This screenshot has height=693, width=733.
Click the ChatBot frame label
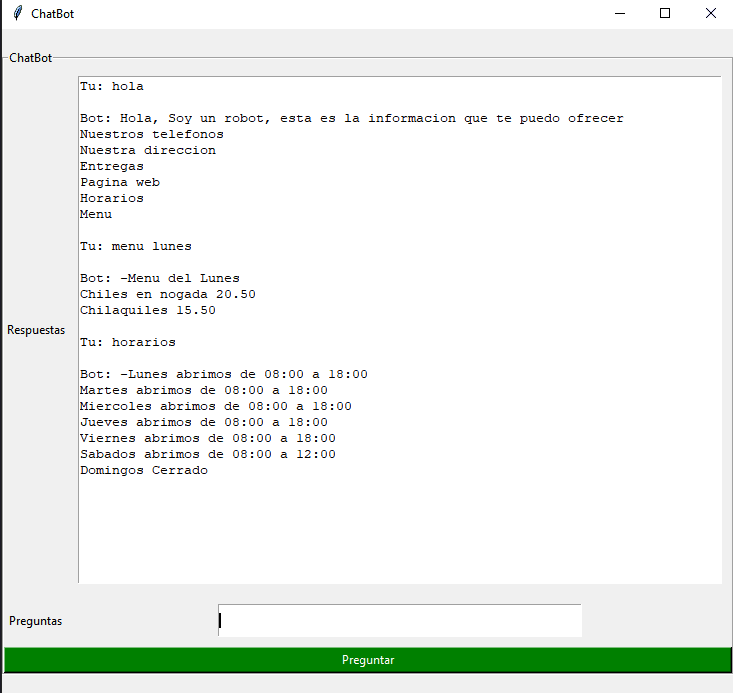(x=31, y=58)
